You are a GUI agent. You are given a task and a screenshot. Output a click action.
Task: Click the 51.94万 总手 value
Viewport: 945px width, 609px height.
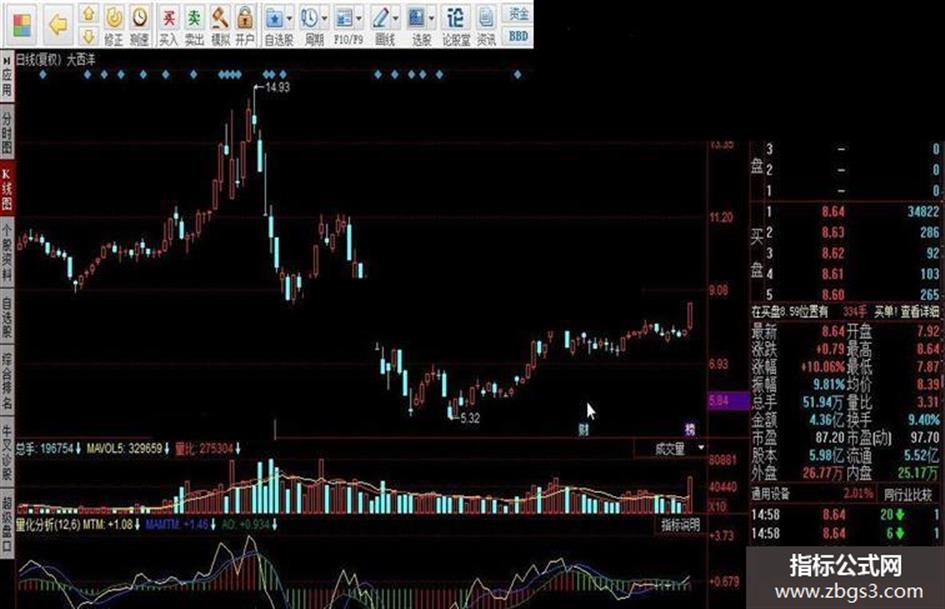click(x=824, y=402)
